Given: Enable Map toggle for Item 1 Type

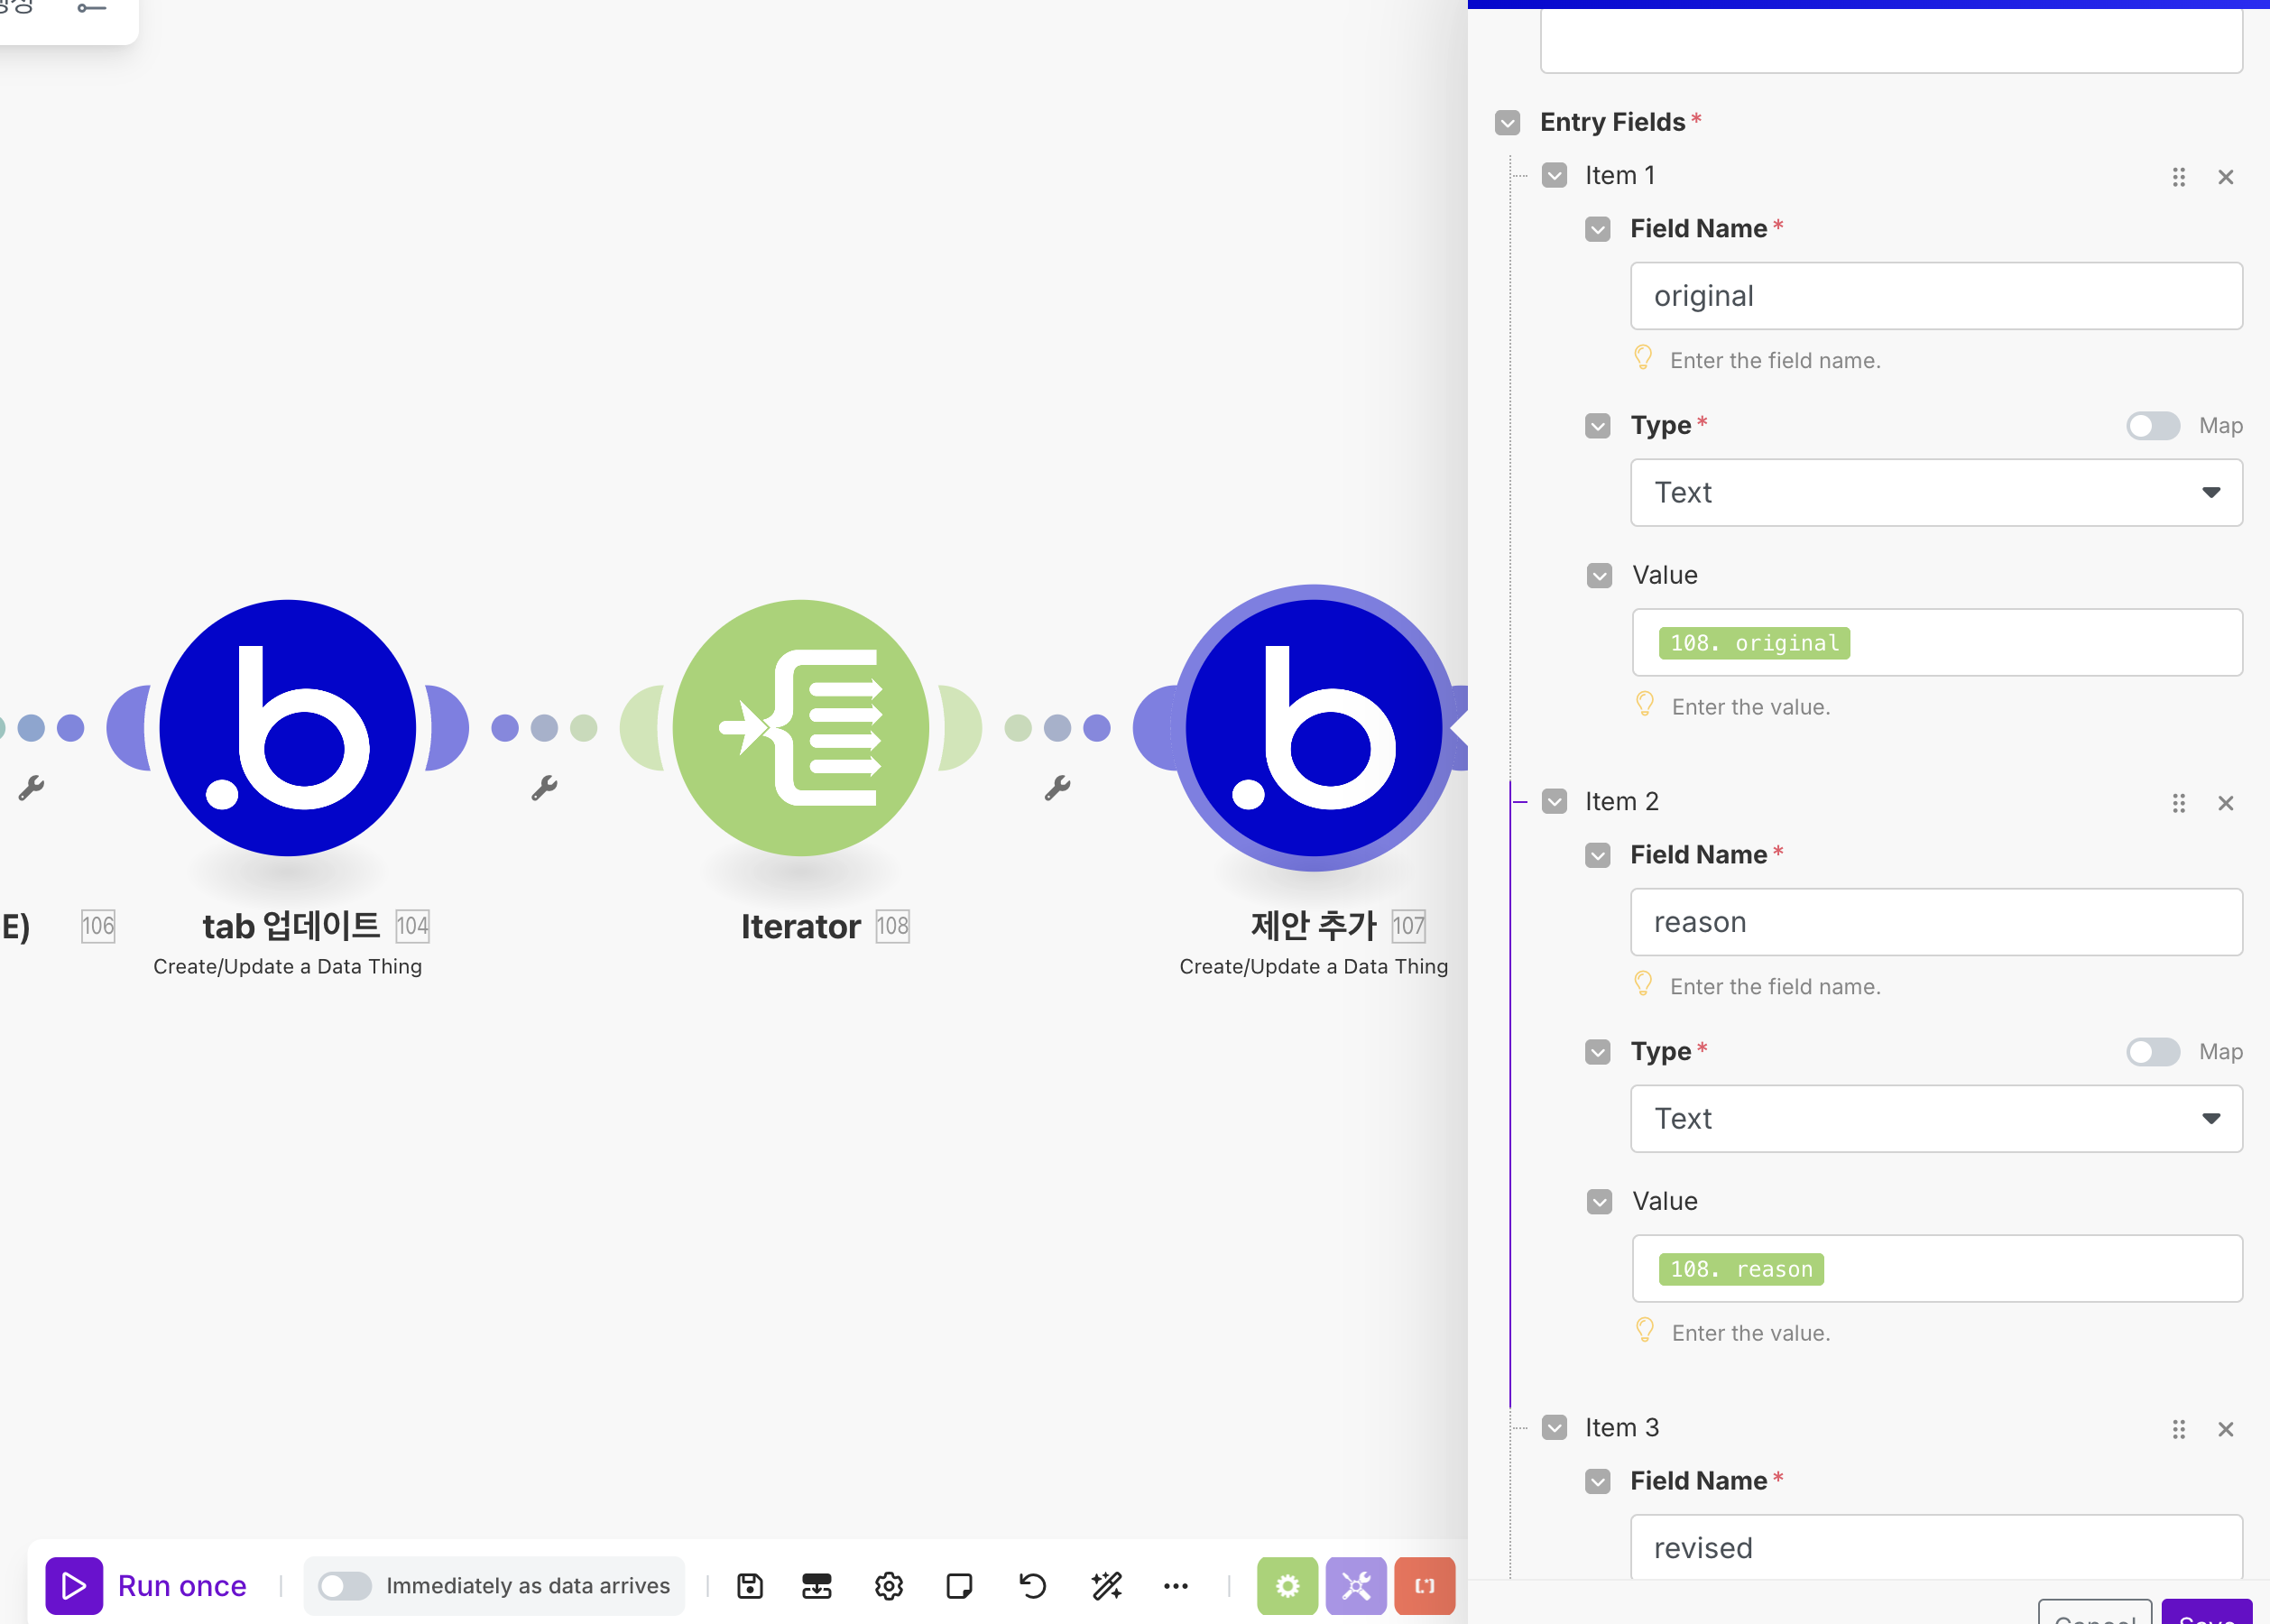Looking at the screenshot, I should pos(2152,426).
